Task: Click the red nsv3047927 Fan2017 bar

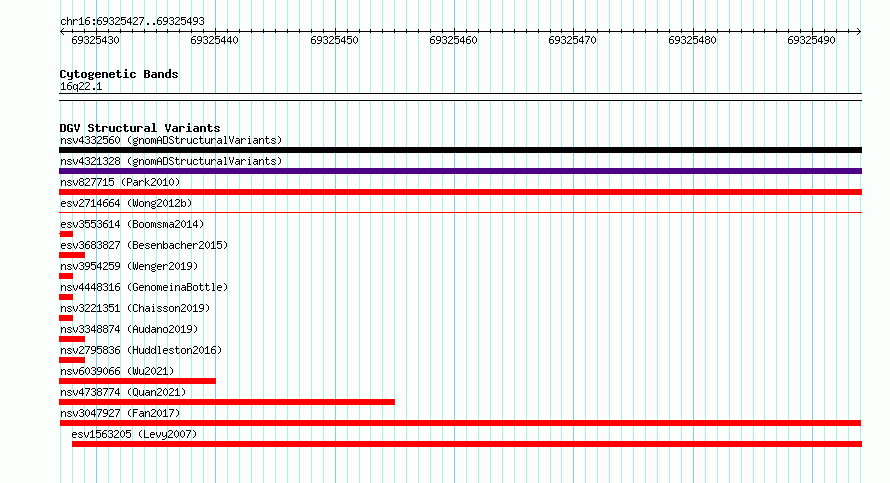Action: 460,423
